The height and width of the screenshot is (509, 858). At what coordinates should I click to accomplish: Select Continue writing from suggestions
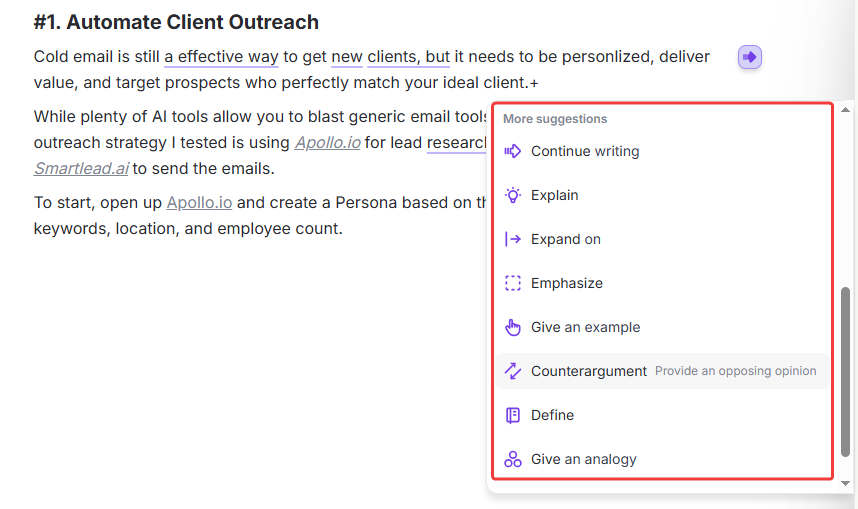coord(585,151)
